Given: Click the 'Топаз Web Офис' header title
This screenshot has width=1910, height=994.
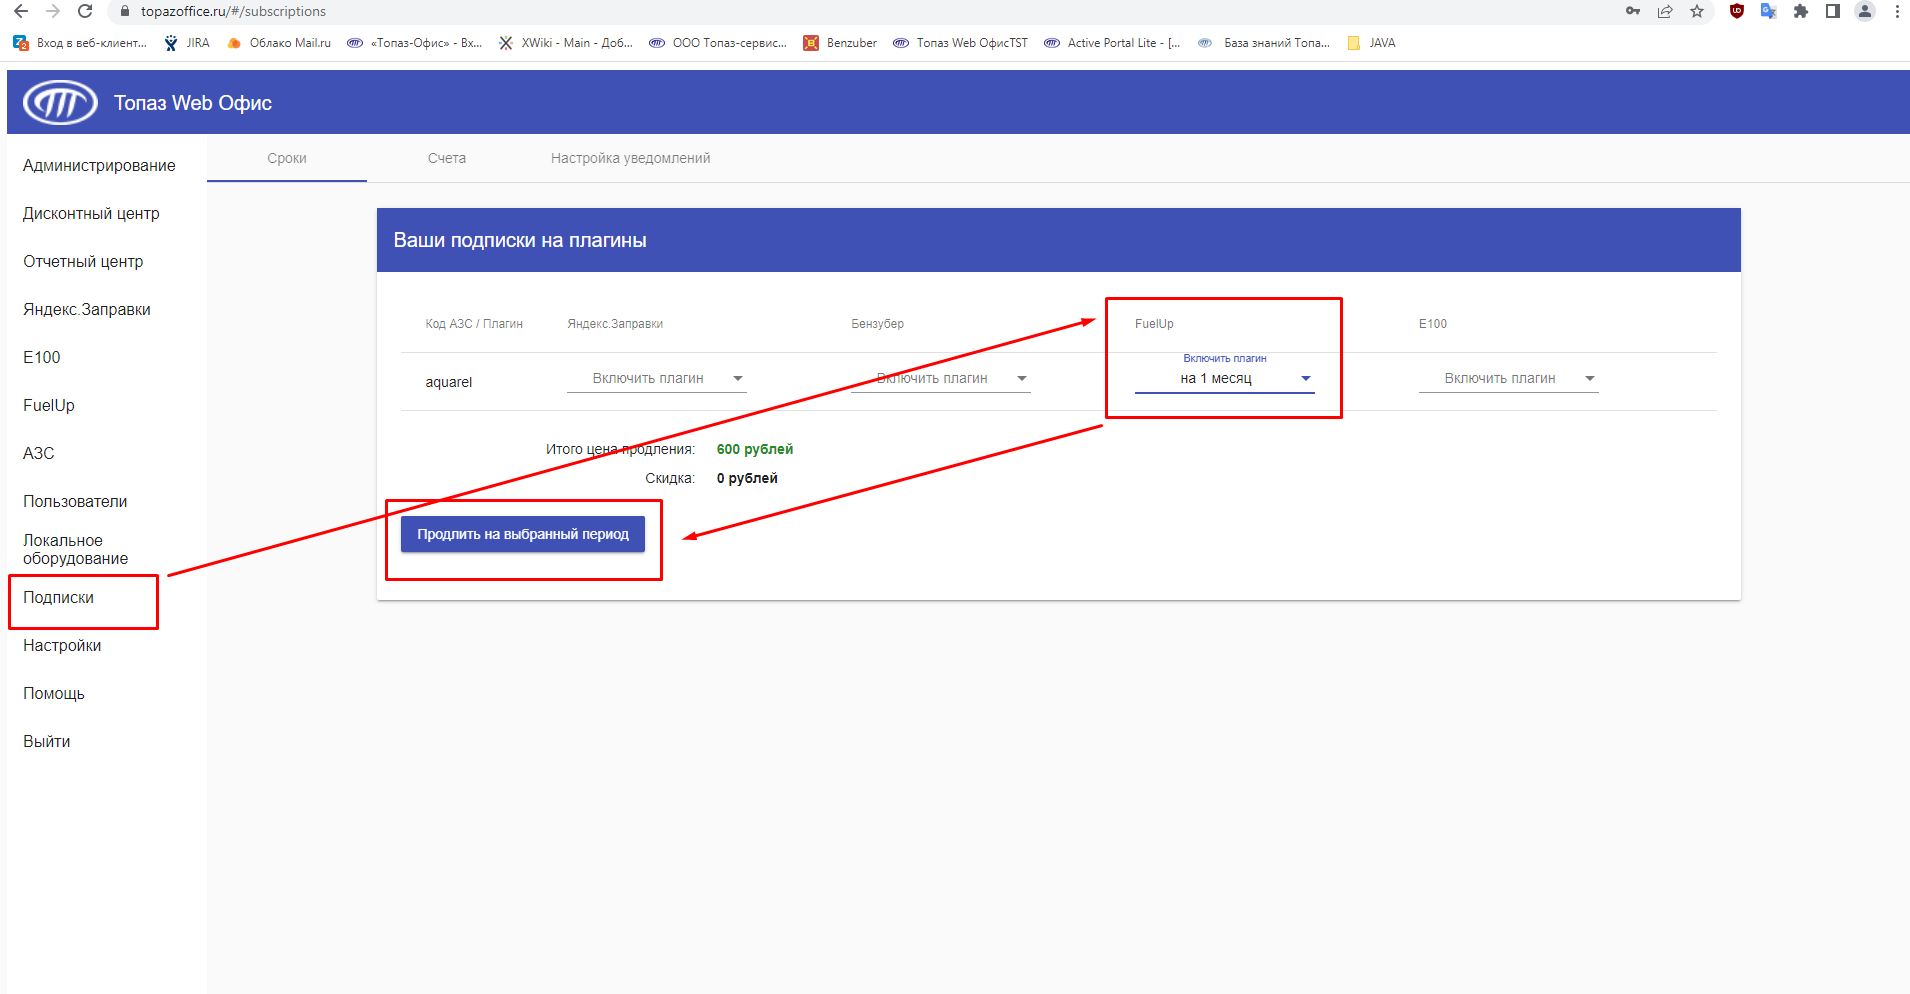Looking at the screenshot, I should (x=193, y=103).
